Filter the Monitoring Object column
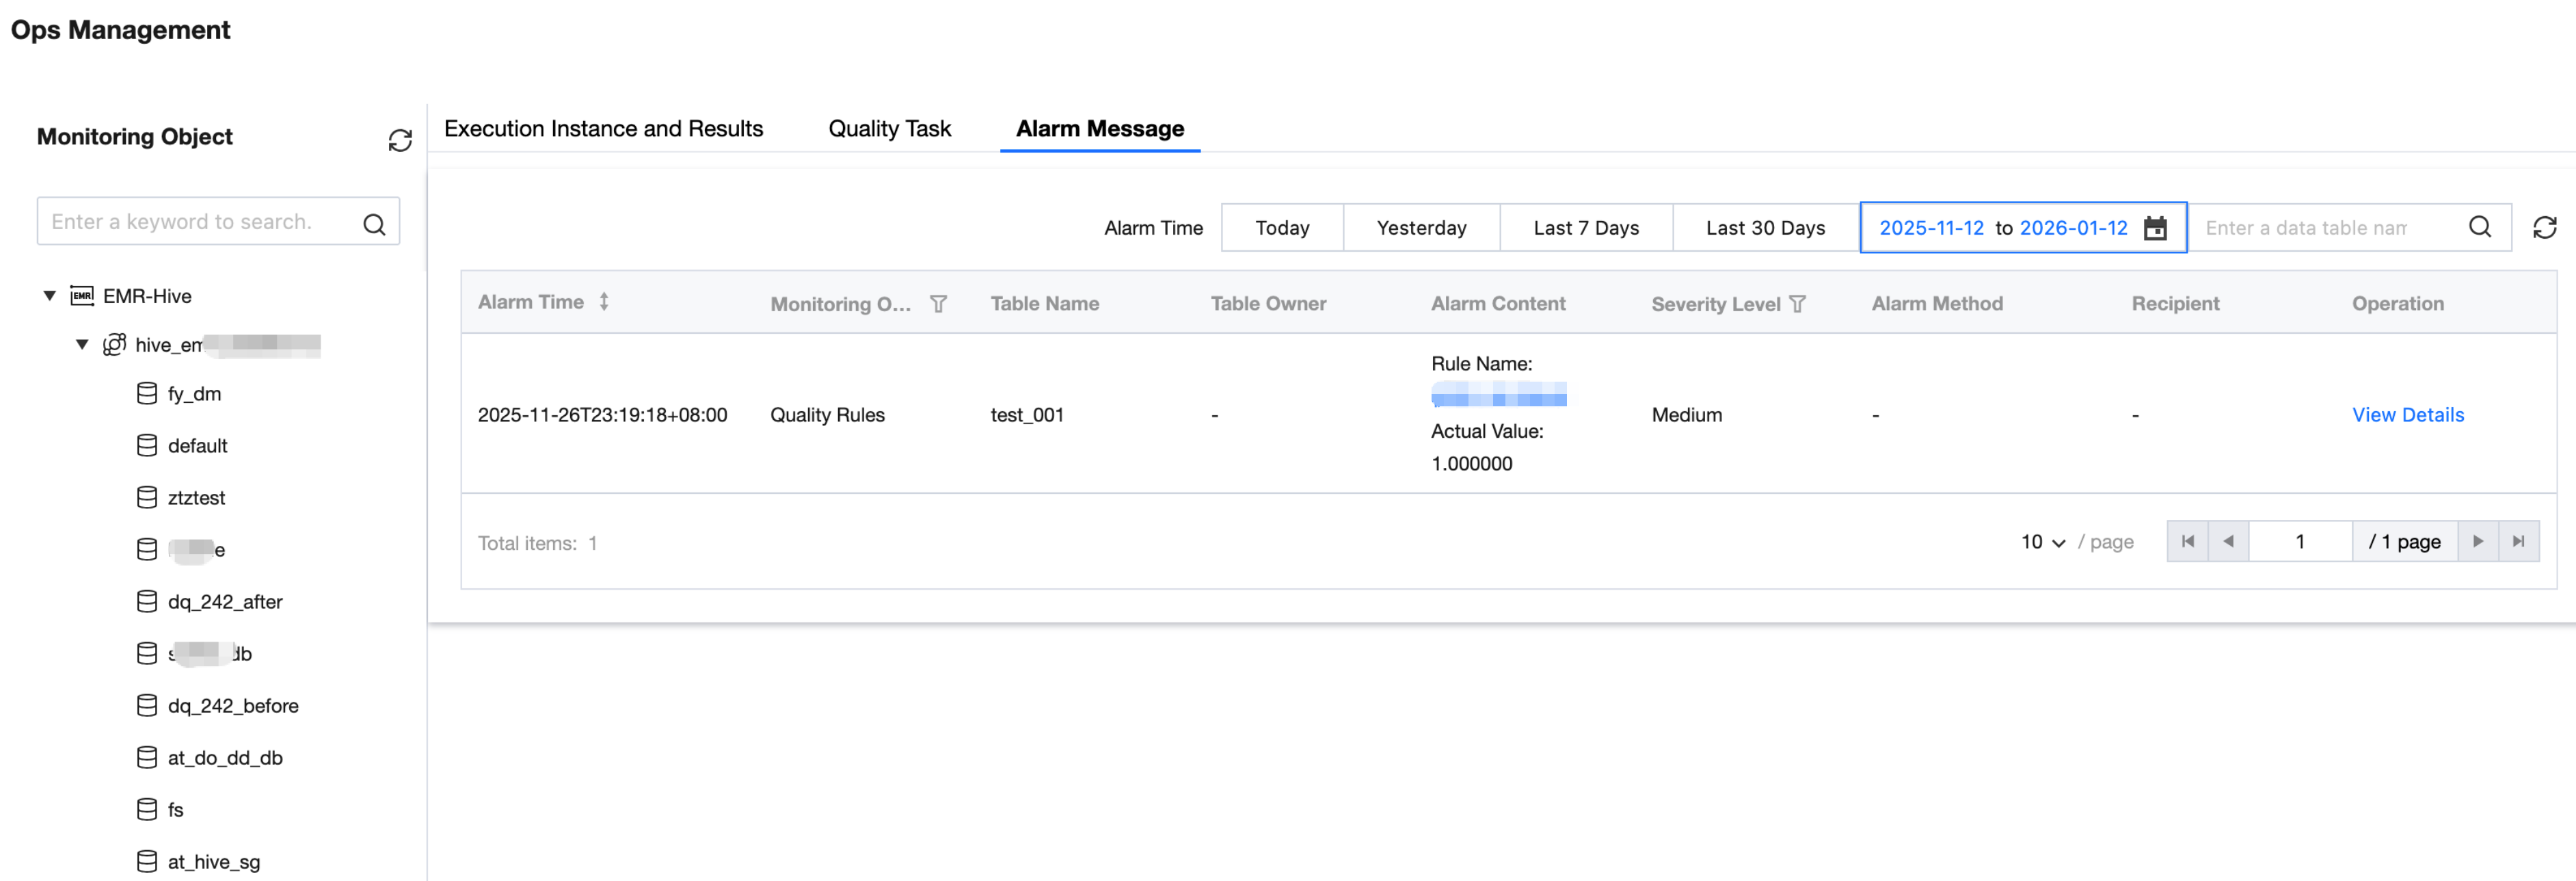This screenshot has height=881, width=2576. (x=938, y=304)
